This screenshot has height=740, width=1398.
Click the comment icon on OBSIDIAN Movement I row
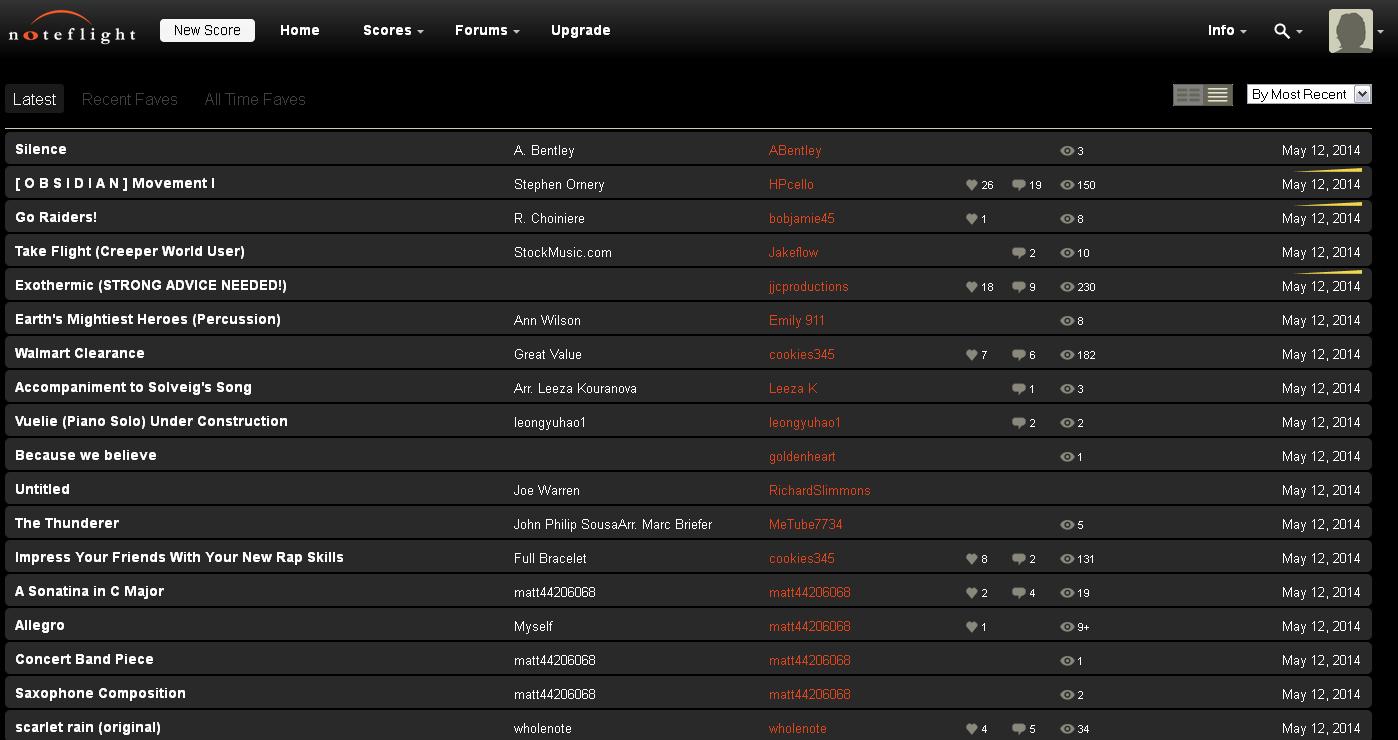(x=1018, y=185)
